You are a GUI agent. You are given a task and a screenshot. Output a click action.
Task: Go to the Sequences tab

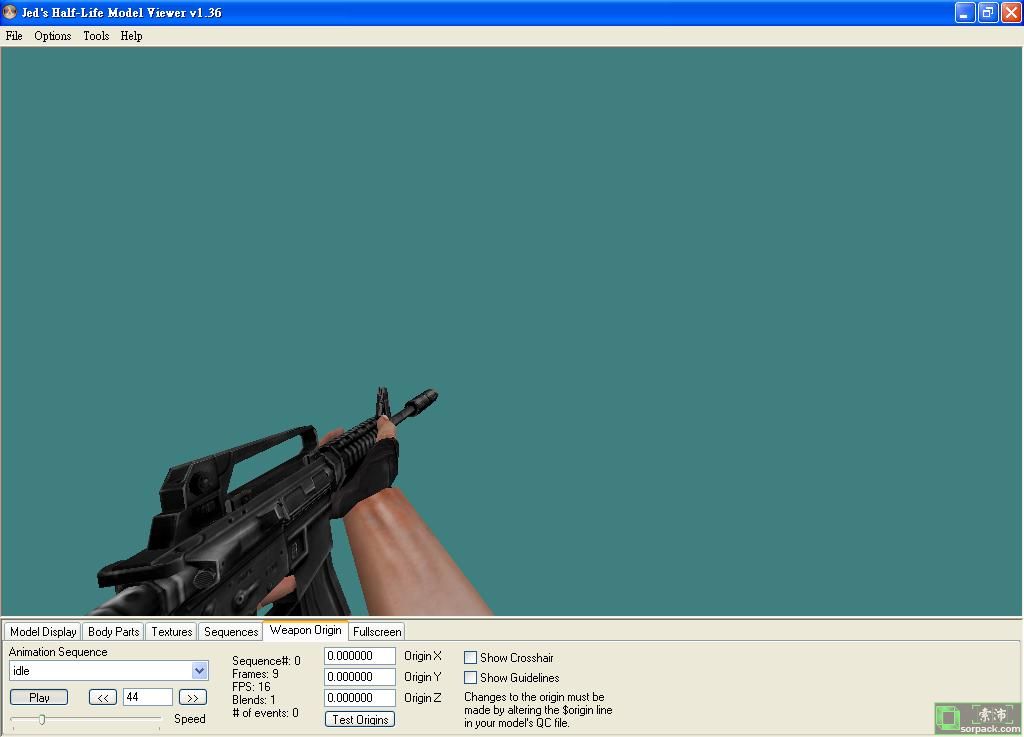(231, 632)
